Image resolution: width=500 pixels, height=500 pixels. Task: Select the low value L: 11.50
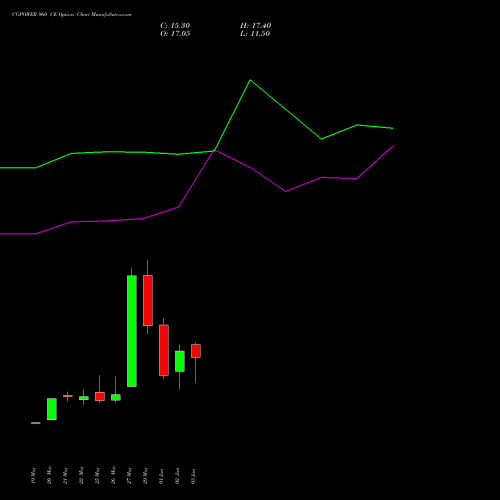click(x=255, y=34)
